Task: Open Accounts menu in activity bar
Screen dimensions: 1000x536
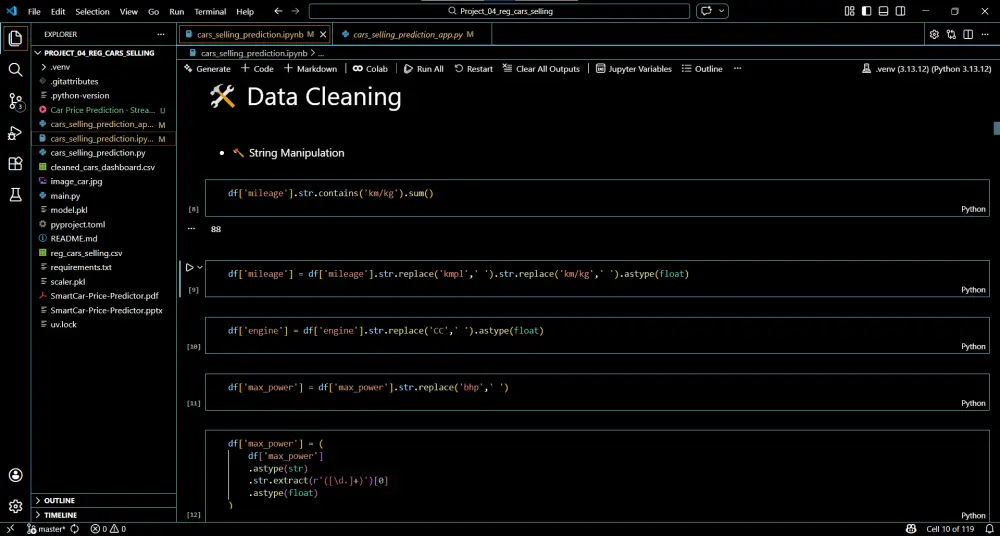Action: click(15, 475)
